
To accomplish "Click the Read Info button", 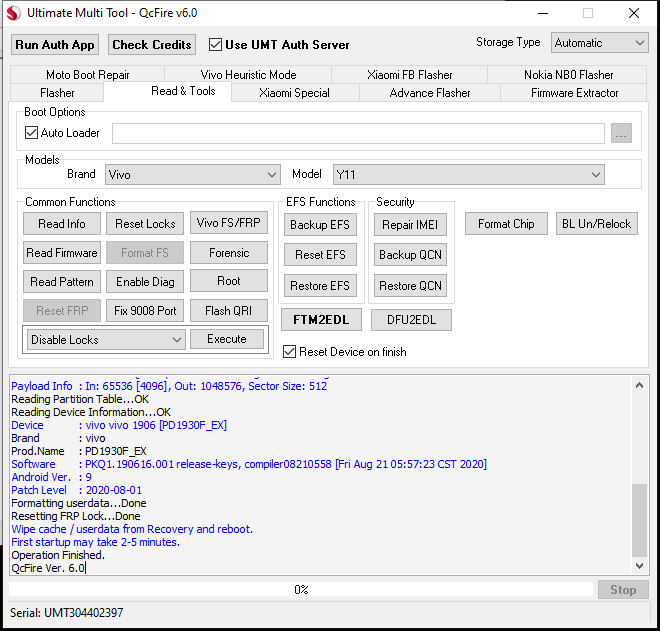I will pyautogui.click(x=62, y=224).
